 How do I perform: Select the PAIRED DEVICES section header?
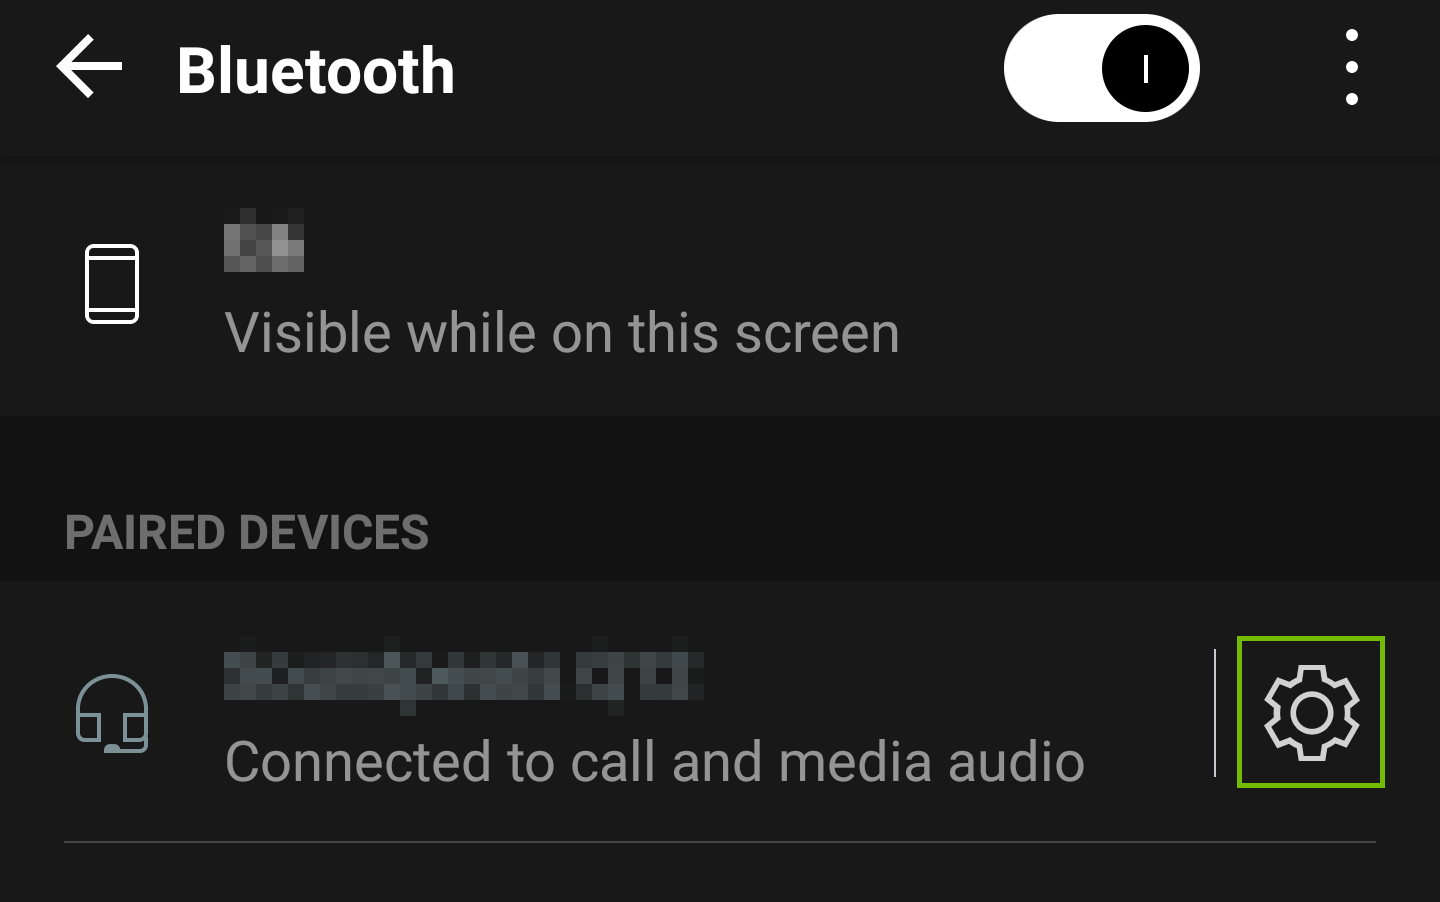coord(246,533)
